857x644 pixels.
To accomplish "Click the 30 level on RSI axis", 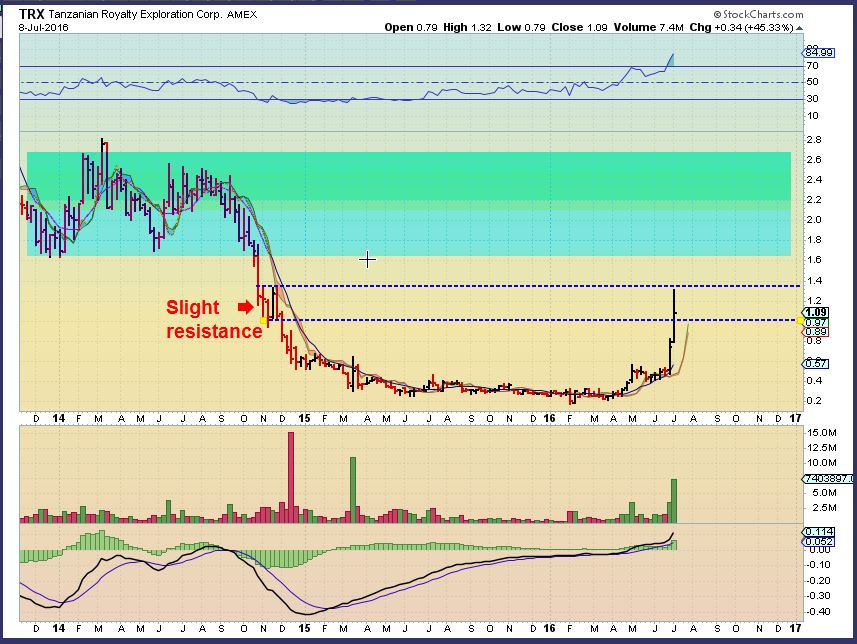I will 813,99.
